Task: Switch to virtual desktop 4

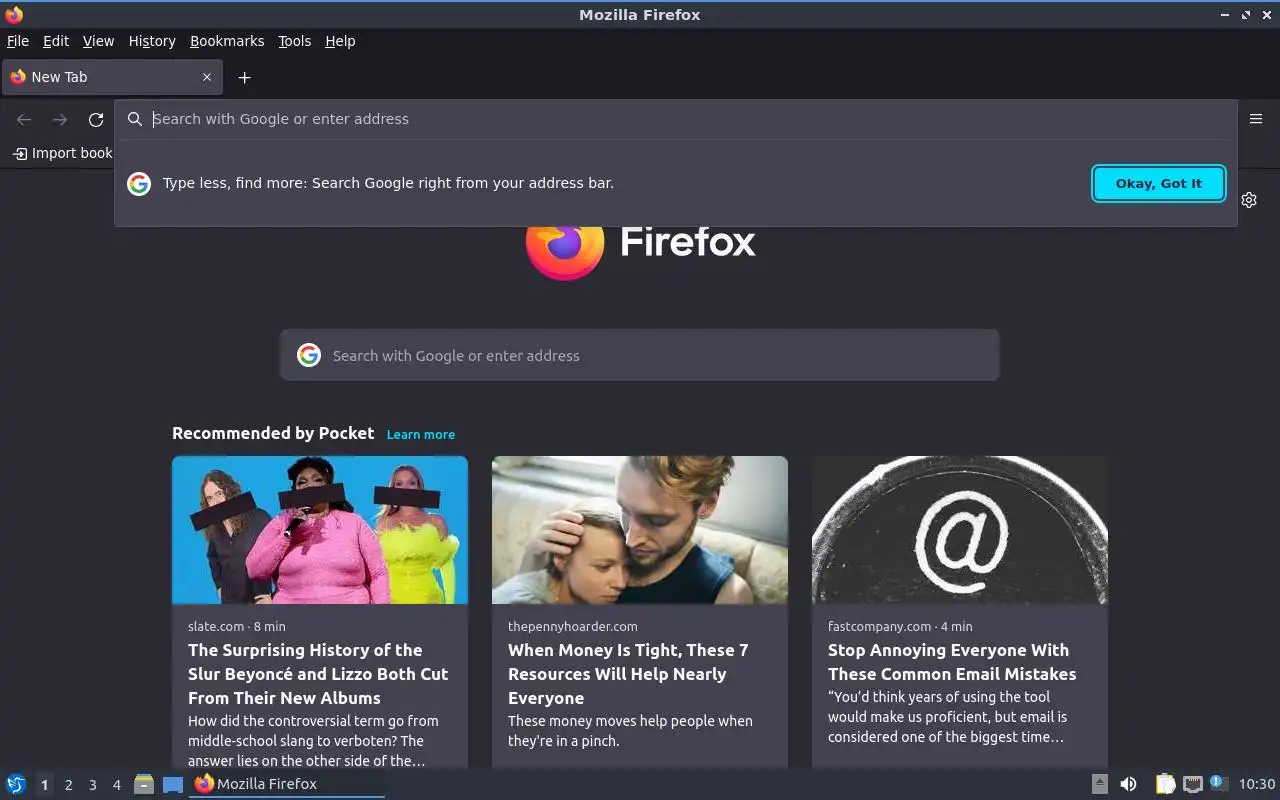Action: point(116,785)
